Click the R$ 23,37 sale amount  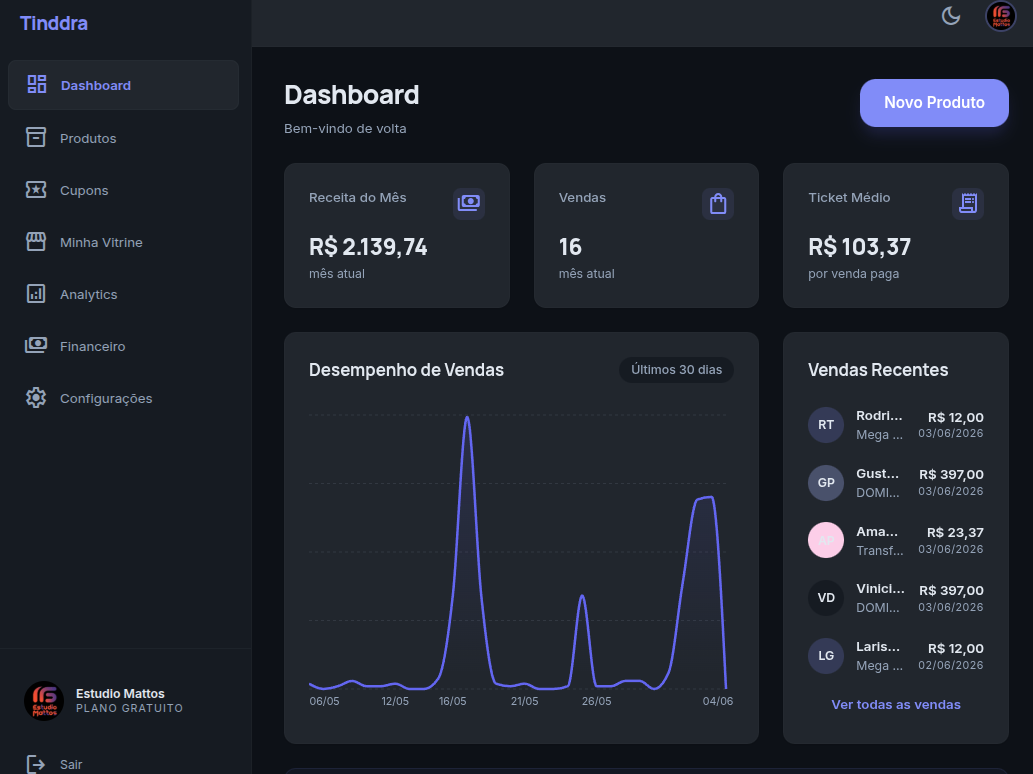point(955,532)
